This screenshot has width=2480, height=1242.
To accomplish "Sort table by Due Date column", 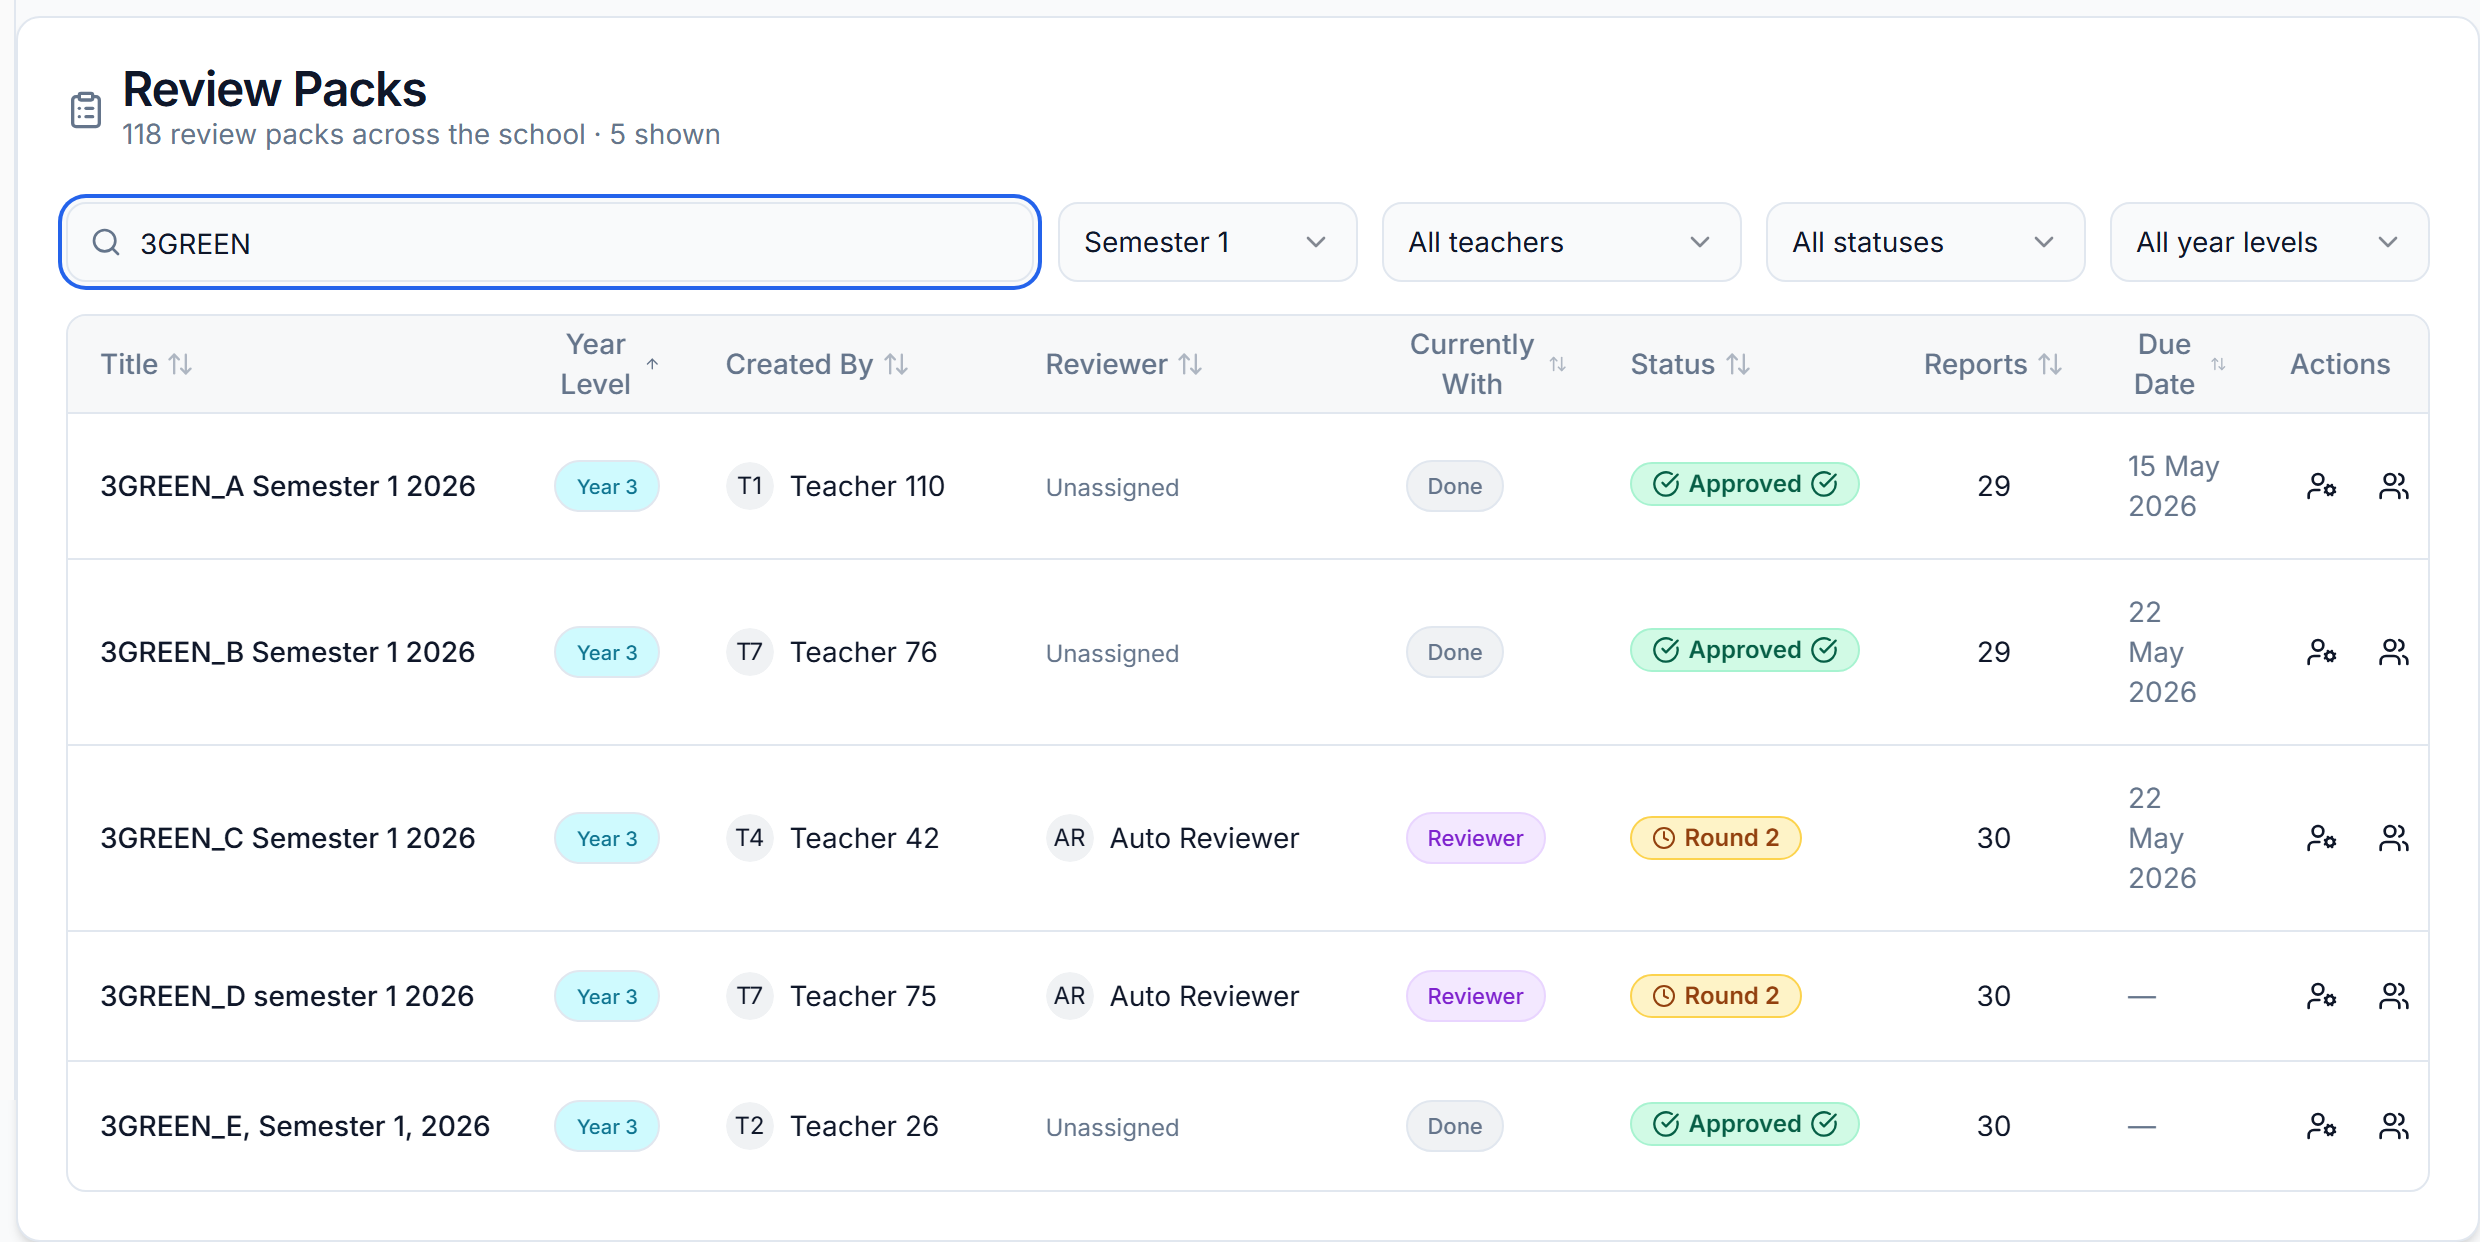I will [x=2179, y=364].
